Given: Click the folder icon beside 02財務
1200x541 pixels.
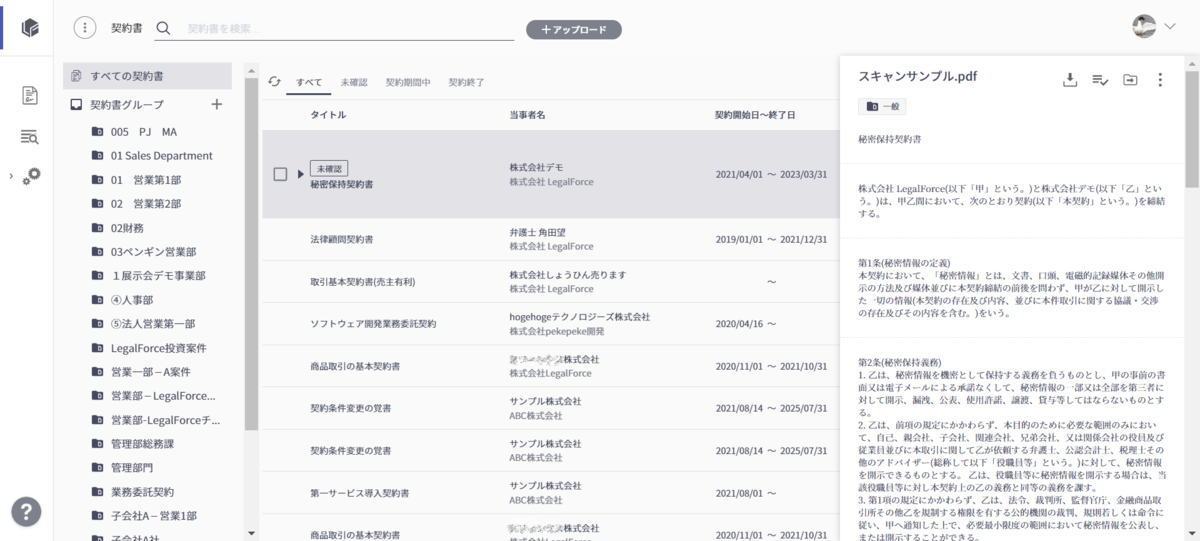Looking at the screenshot, I should (98, 228).
